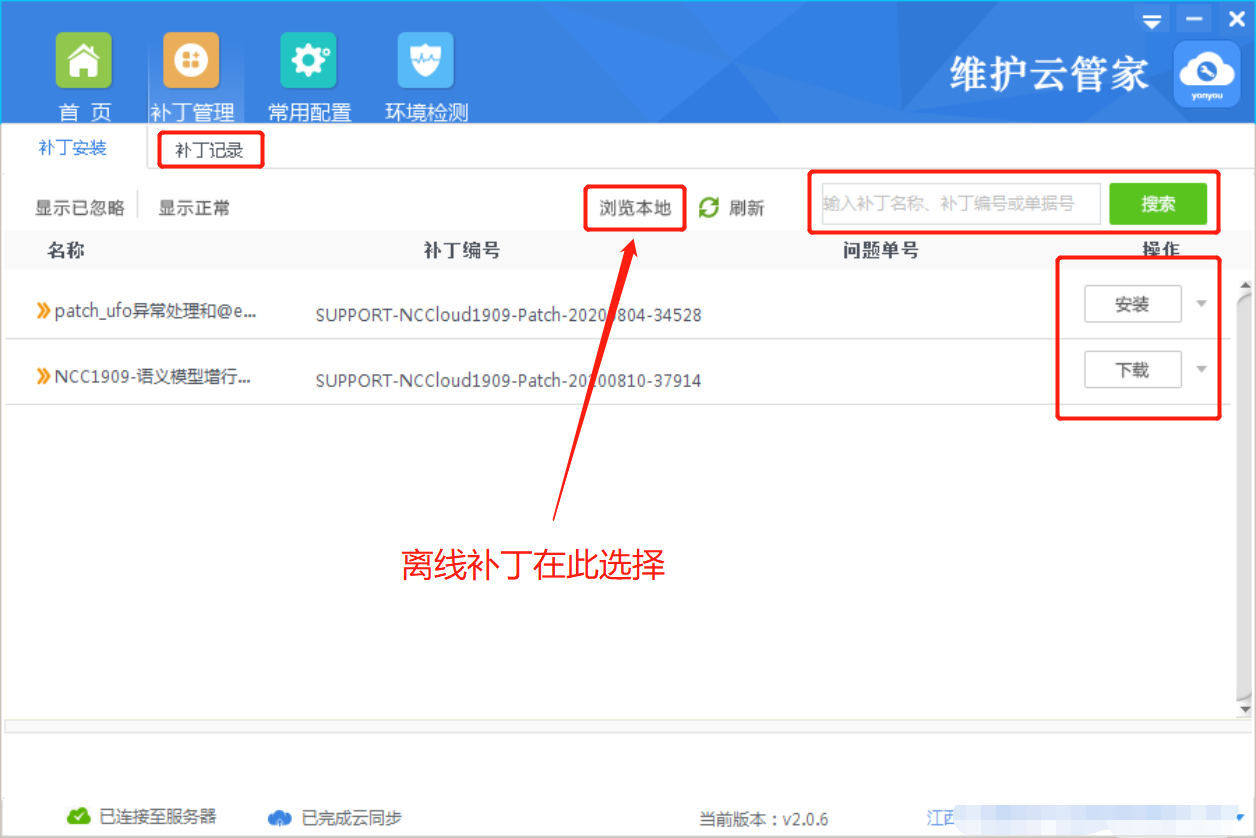Expand dropdown arrow next to 下载 button
Screen dimensions: 1256x838
pos(1201,370)
